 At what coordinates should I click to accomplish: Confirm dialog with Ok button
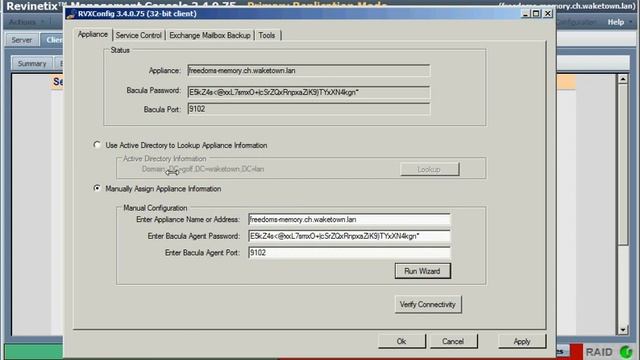[x=402, y=341]
